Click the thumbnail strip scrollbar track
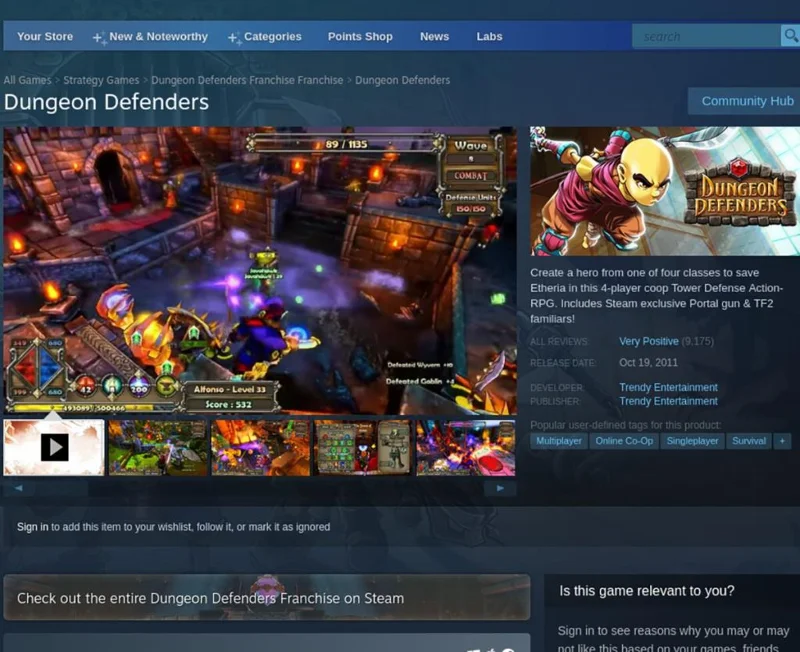Image resolution: width=800 pixels, height=652 pixels. (x=259, y=488)
